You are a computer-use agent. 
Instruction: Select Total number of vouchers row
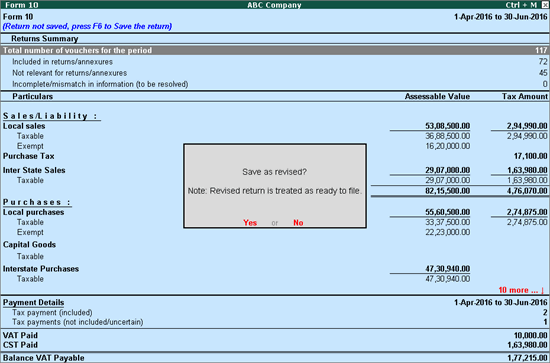[x=275, y=51]
